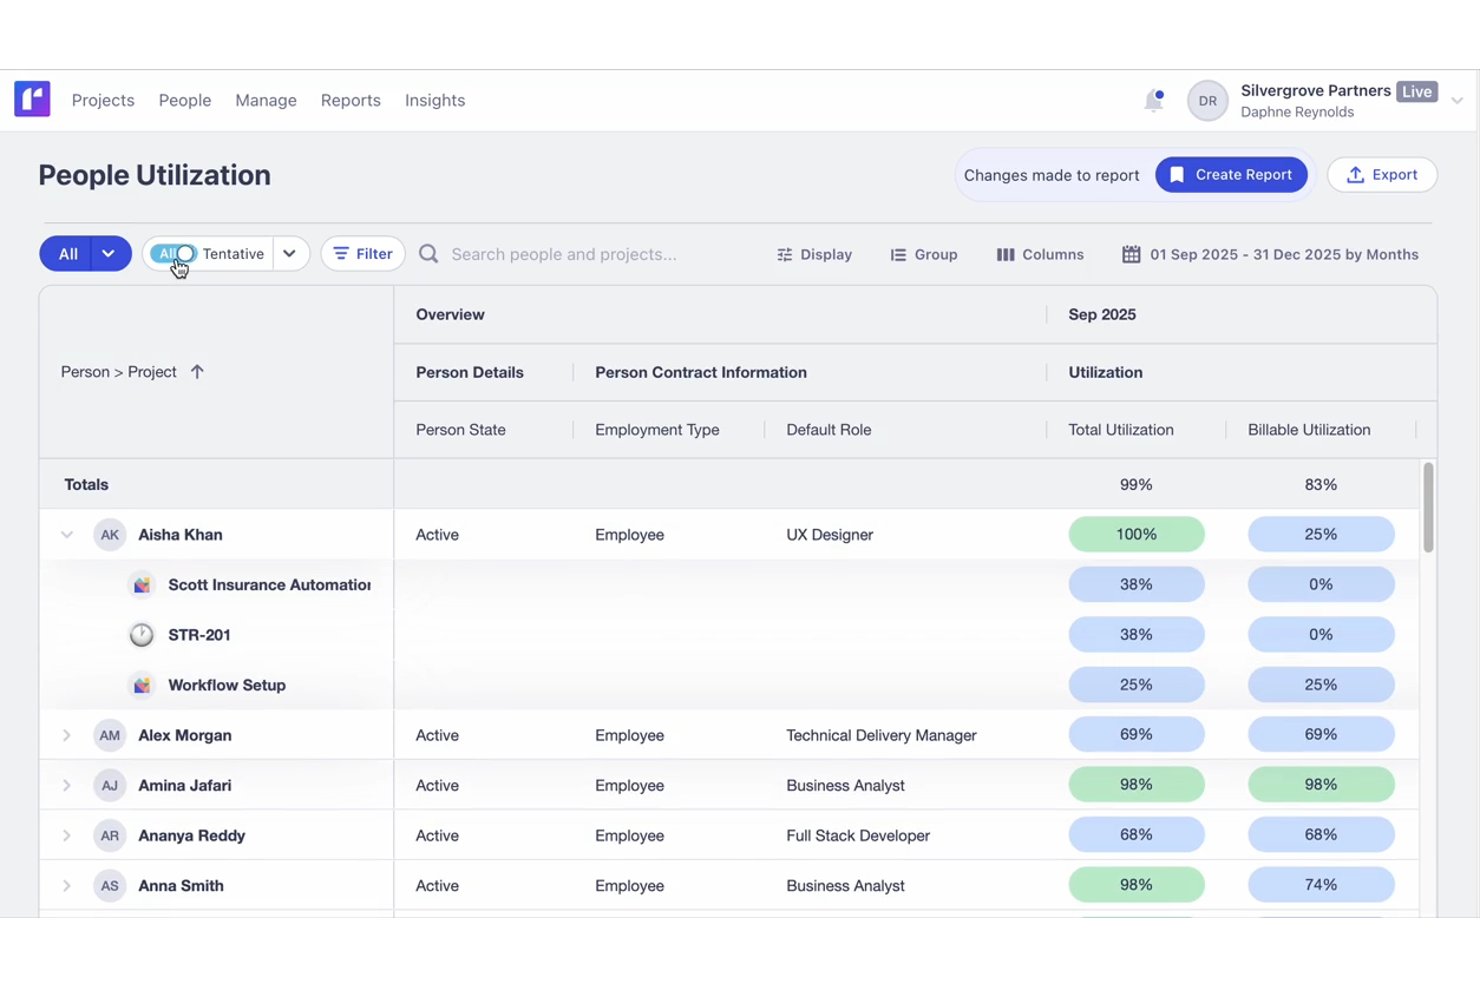This screenshot has height=987, width=1480.
Task: Select the STR-201 row
Action: click(728, 635)
